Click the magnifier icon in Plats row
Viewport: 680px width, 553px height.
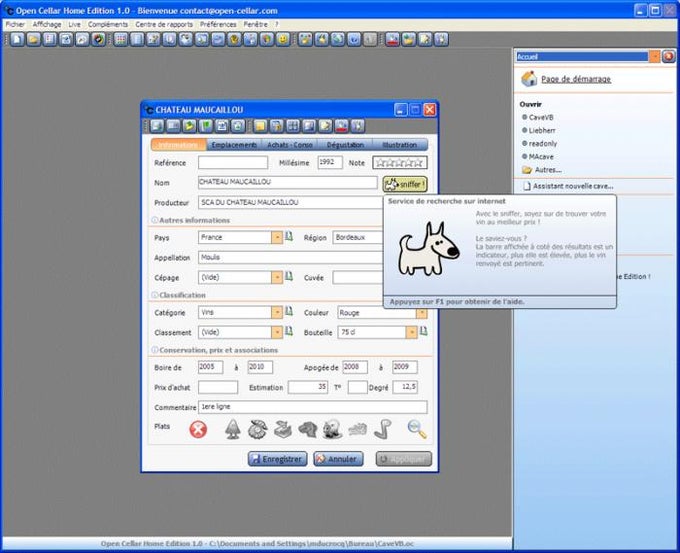pyautogui.click(x=417, y=429)
